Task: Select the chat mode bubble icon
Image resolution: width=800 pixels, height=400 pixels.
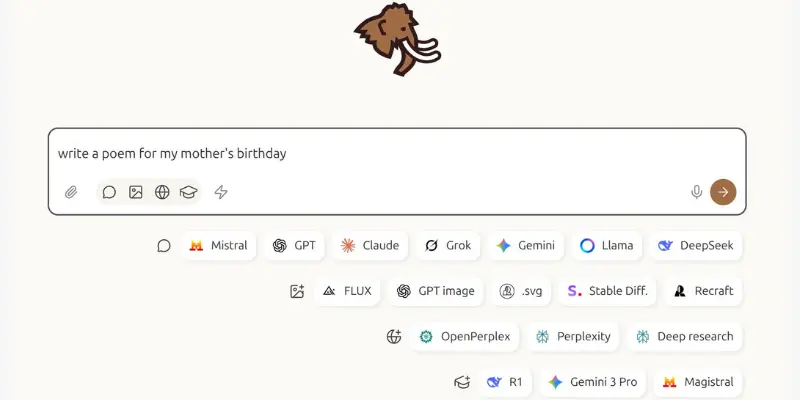Action: pos(109,192)
